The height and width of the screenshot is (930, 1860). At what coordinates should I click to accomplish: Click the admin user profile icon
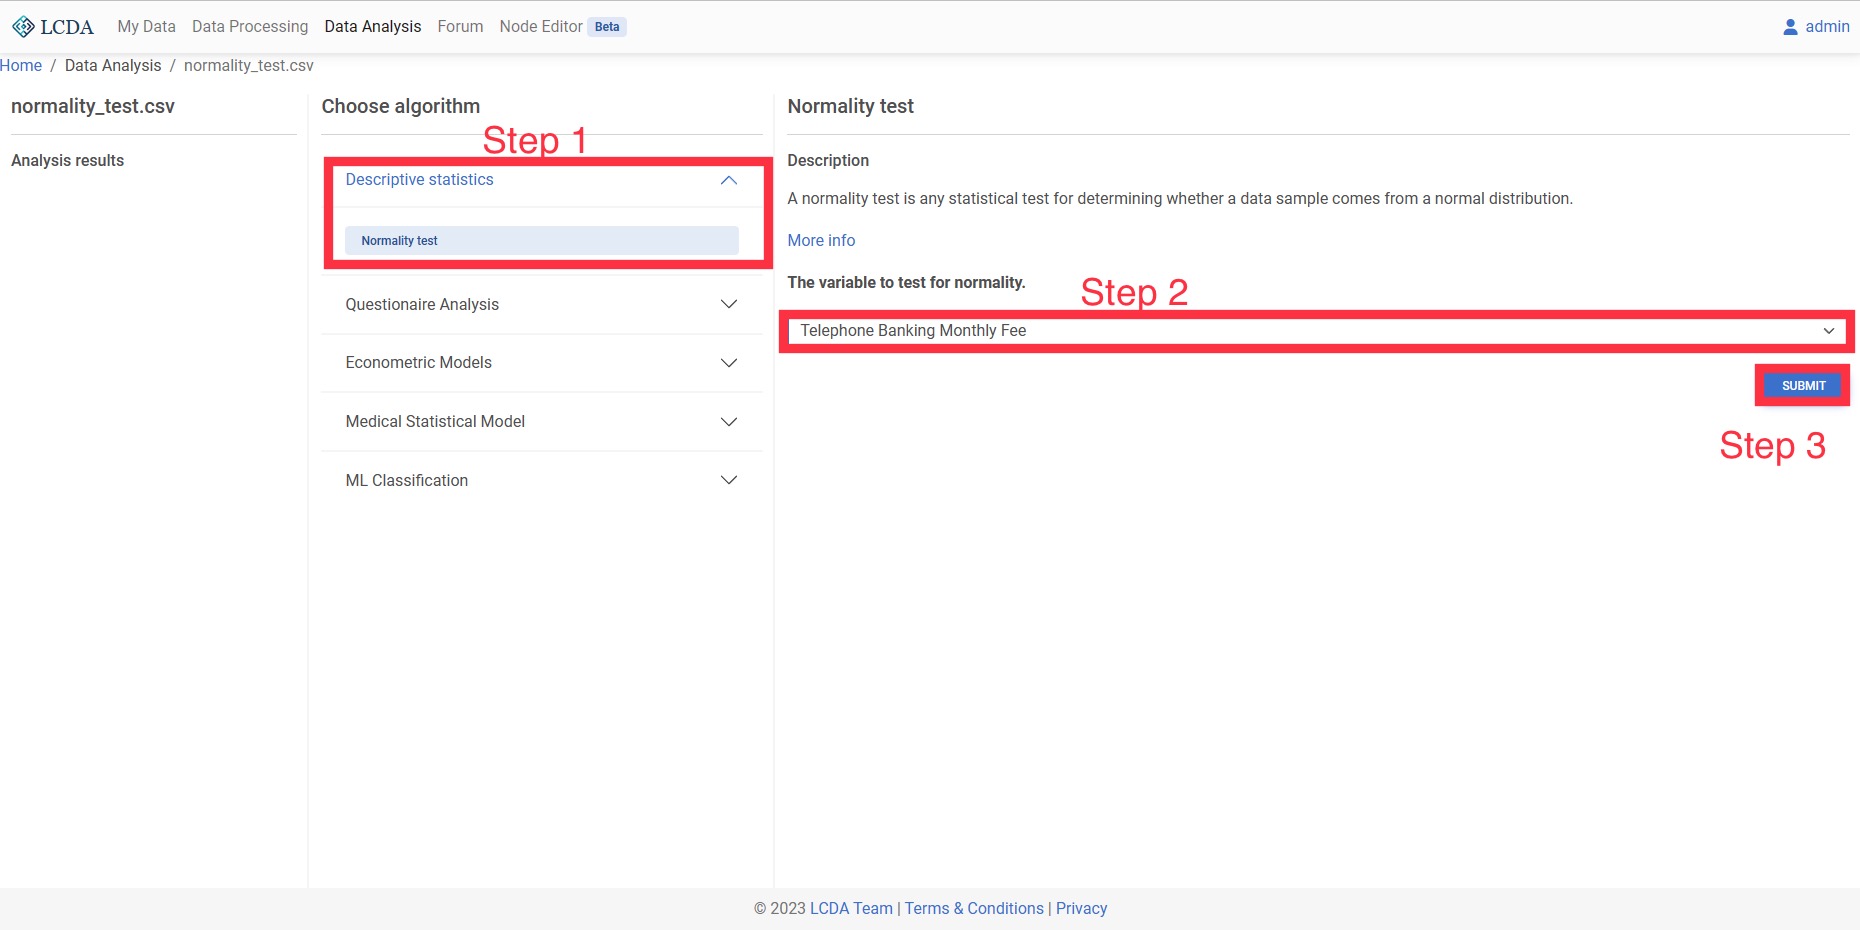point(1790,27)
